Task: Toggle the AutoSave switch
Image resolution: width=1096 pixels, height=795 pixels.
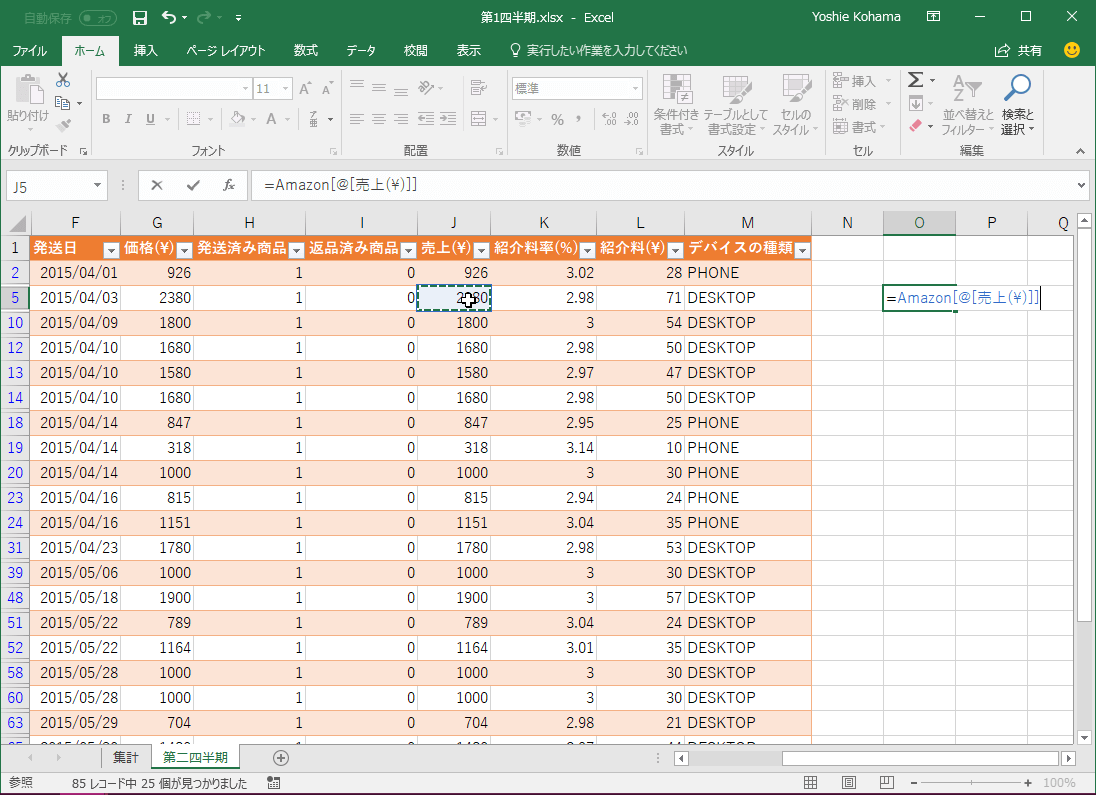Action: (x=97, y=18)
